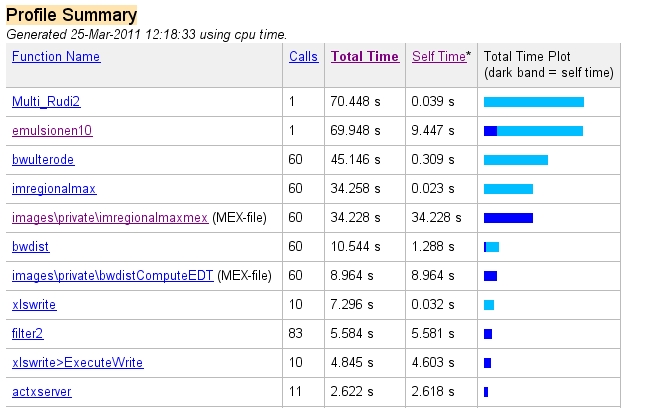Screen dimensions: 648x408
Task: Click the imregionalmaxmex dark self-time bar
Action: click(508, 218)
